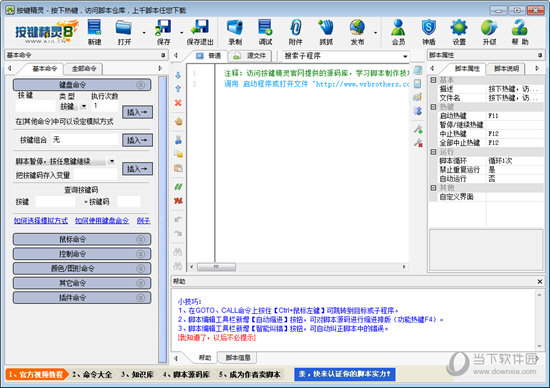Open the 保存 dropdown arrow
This screenshot has width=550, height=388.
click(182, 33)
